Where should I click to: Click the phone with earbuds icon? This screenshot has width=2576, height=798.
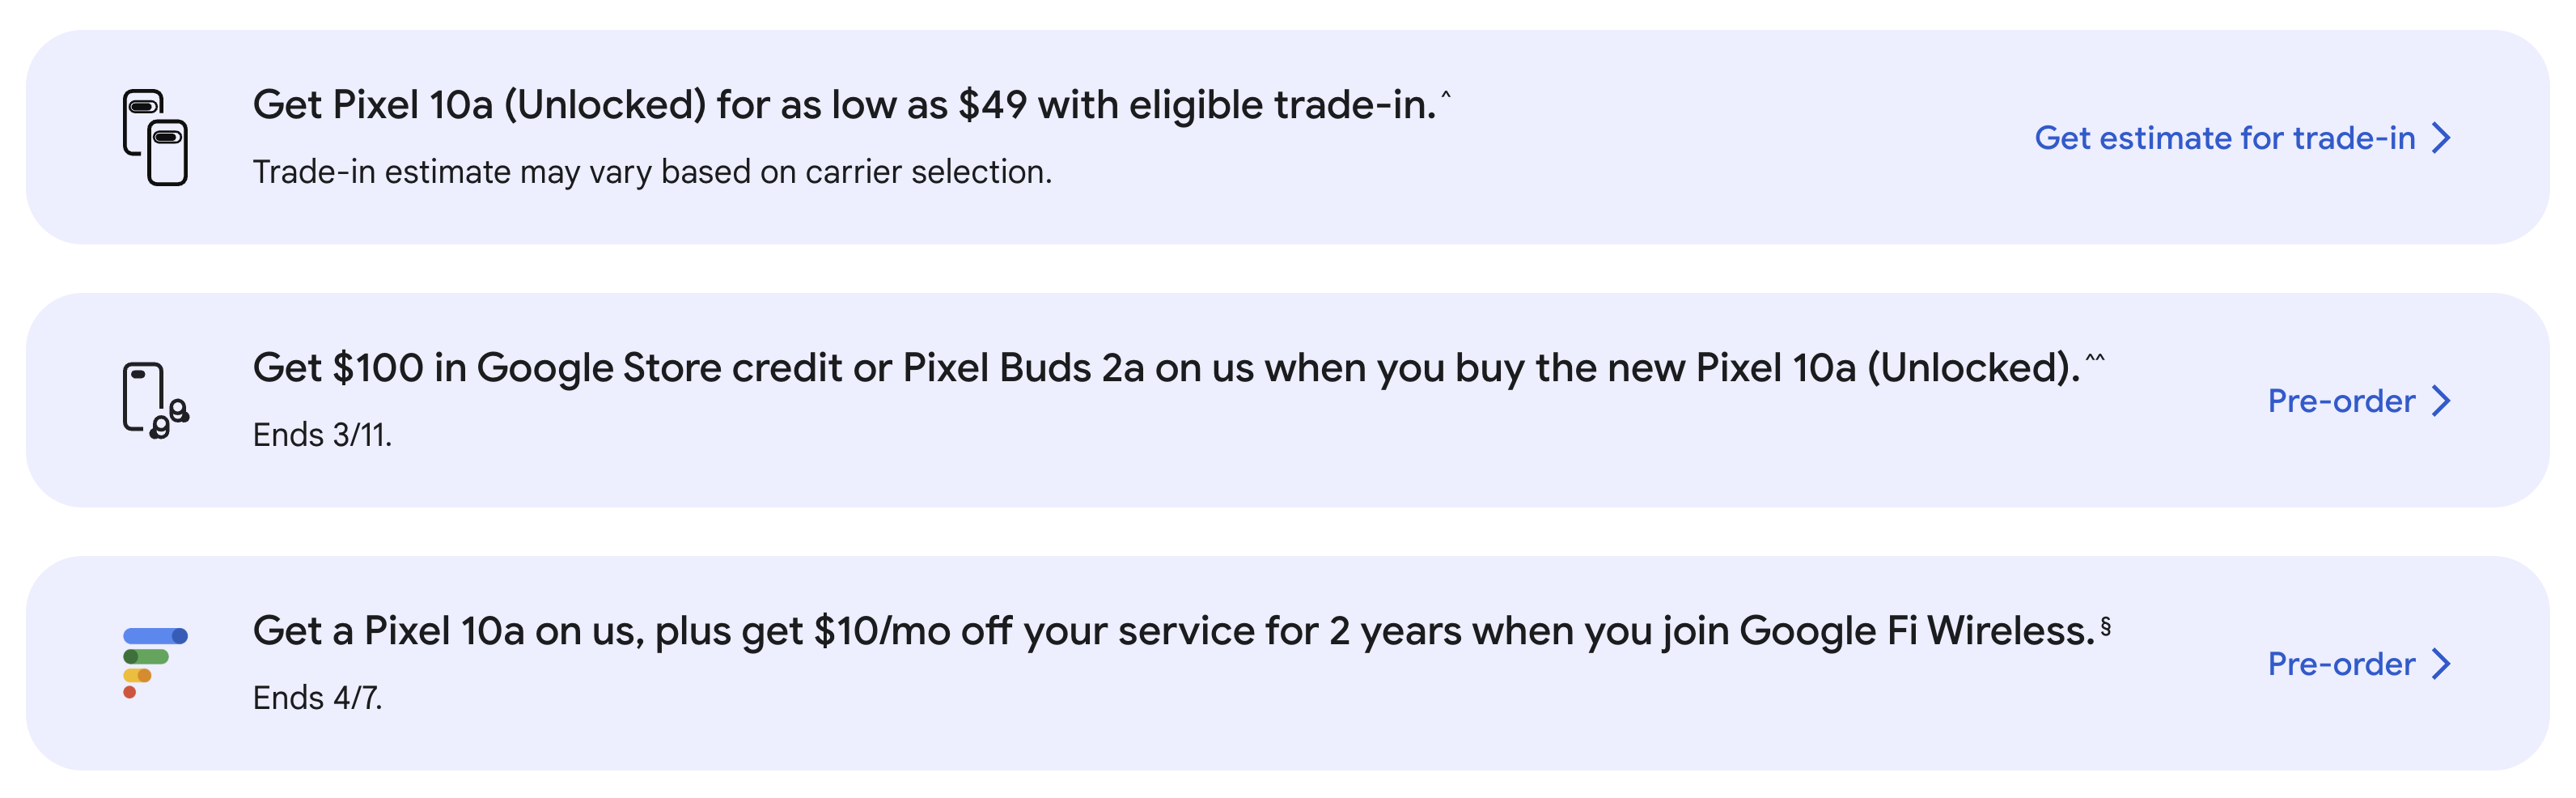(x=155, y=400)
